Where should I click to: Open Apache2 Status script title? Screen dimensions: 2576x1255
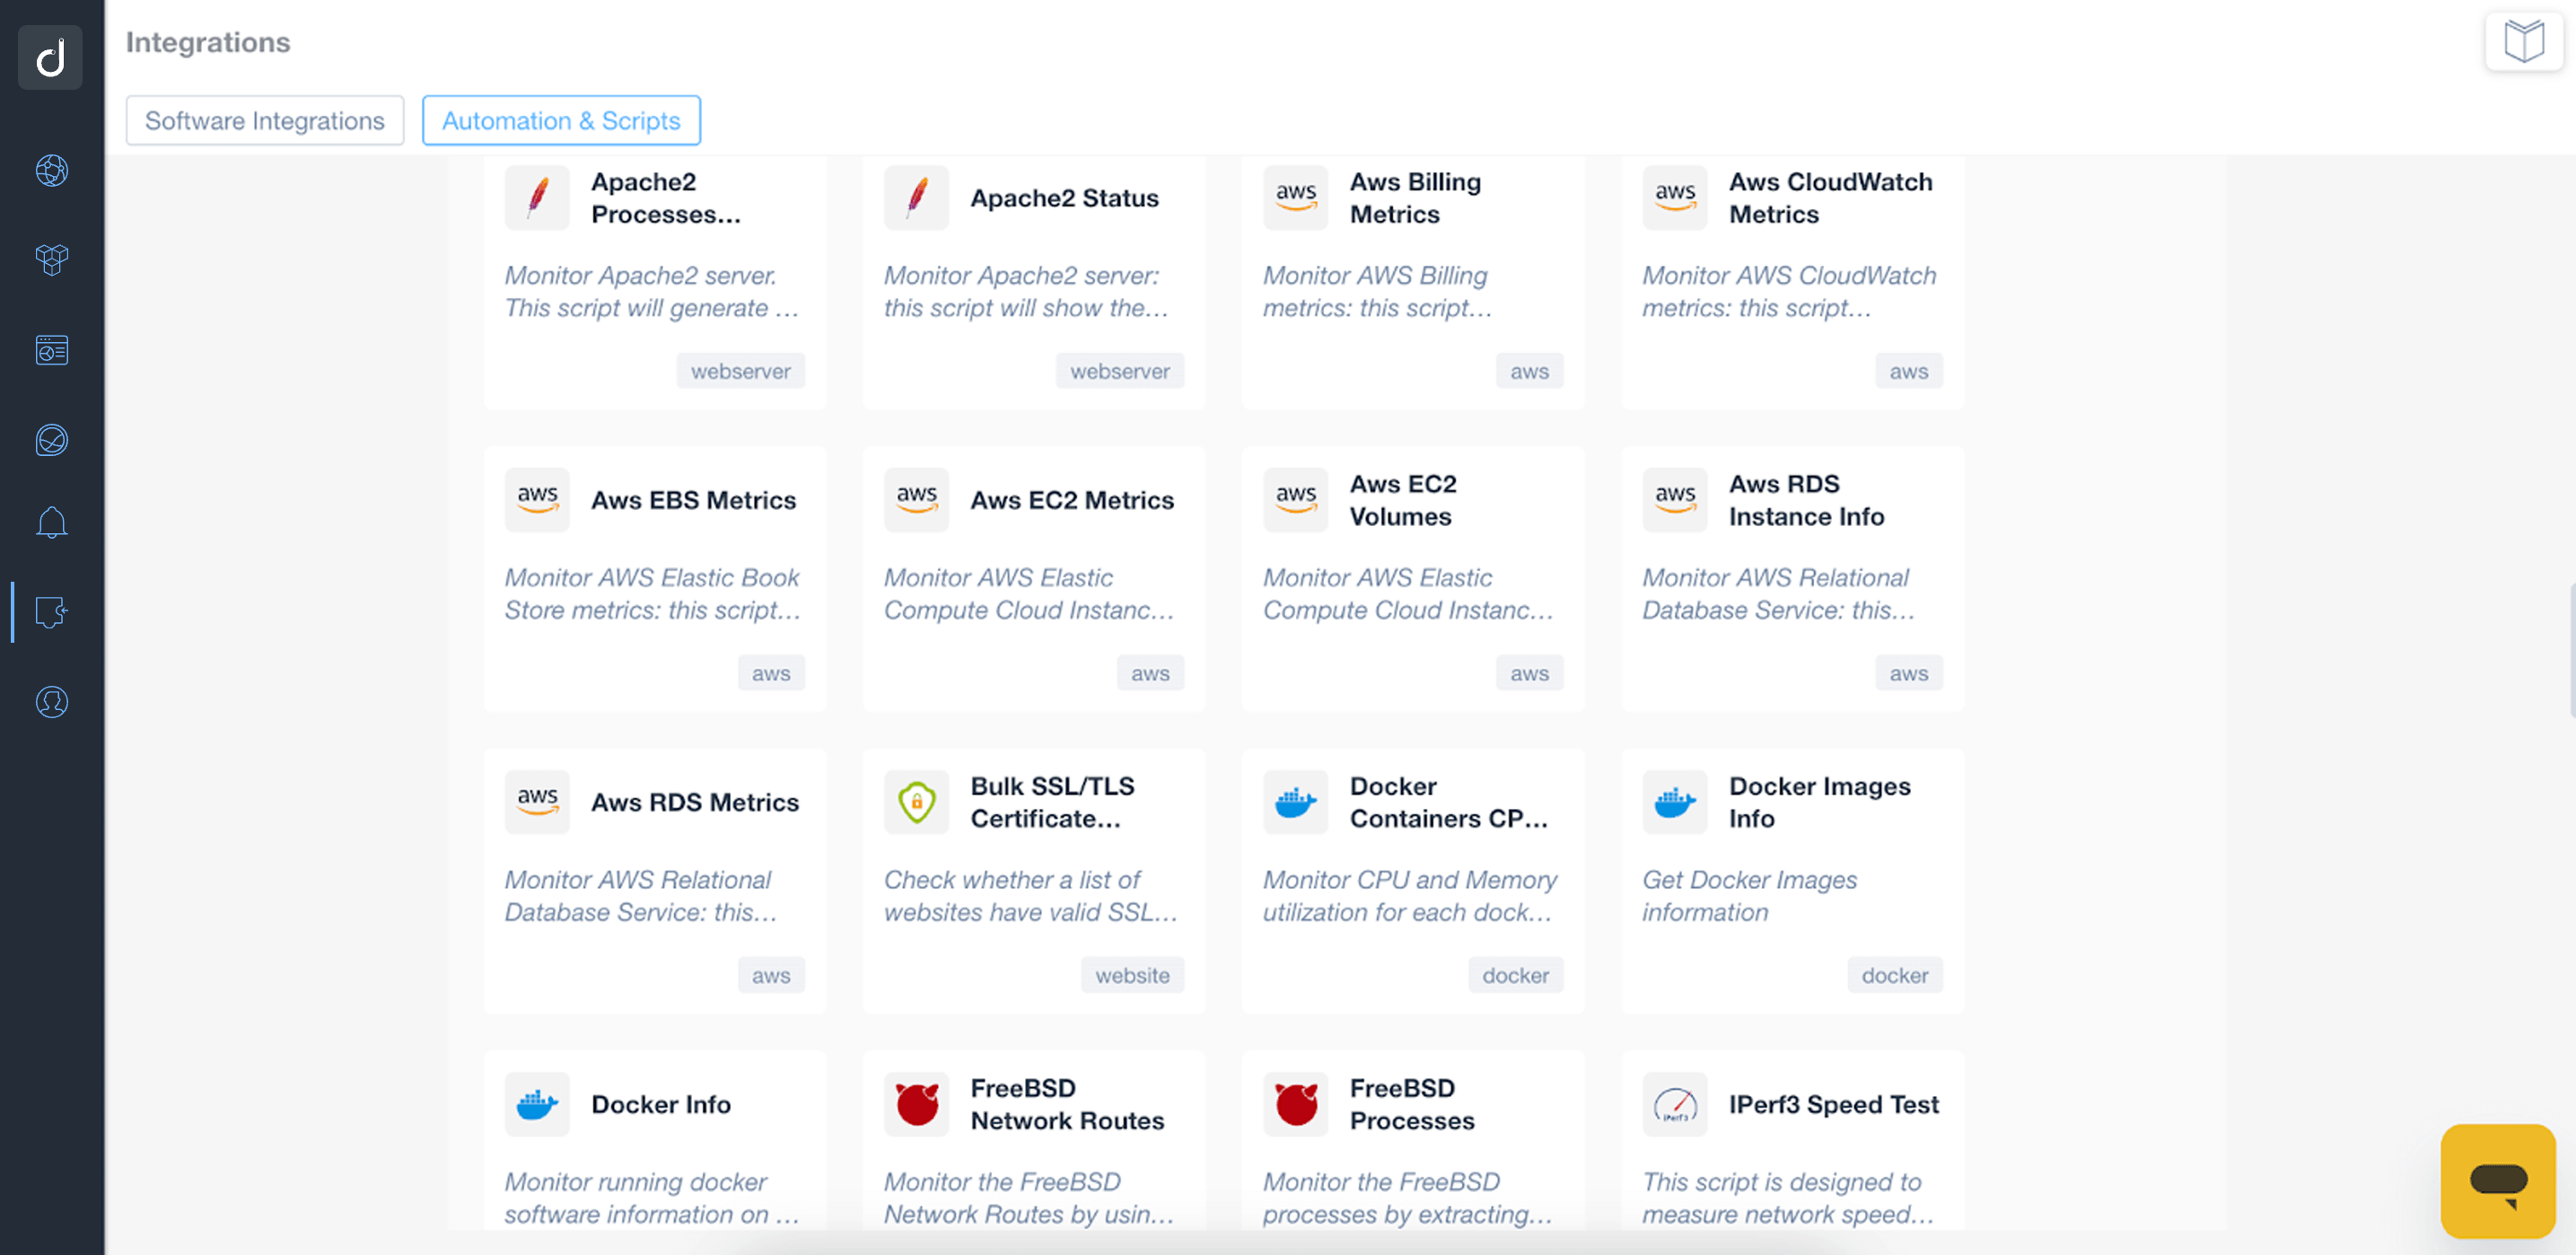[1065, 198]
